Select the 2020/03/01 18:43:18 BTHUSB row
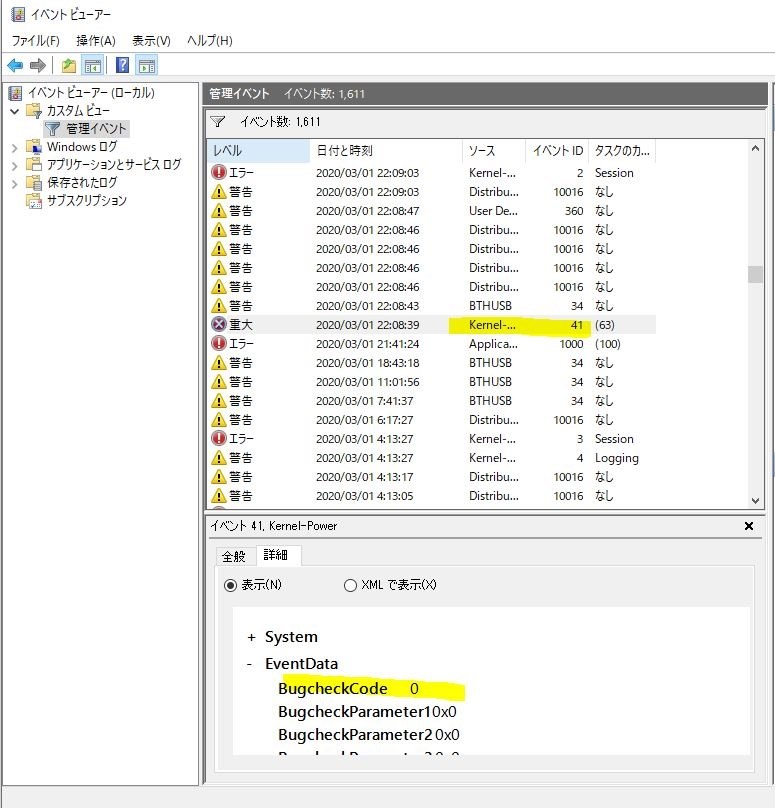The image size is (775, 808). [432, 363]
